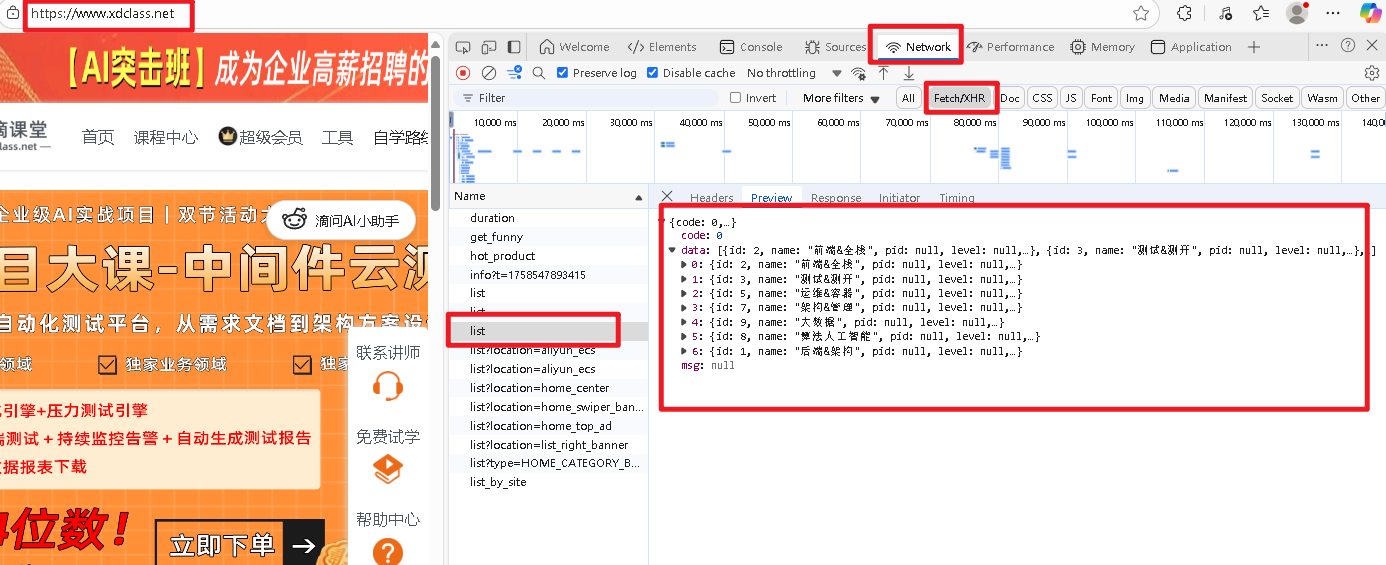Select the get_funny request row
This screenshot has height=565, width=1386.
pyautogui.click(x=548, y=237)
